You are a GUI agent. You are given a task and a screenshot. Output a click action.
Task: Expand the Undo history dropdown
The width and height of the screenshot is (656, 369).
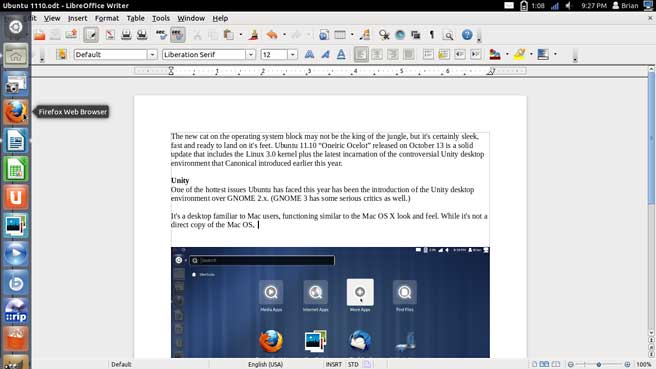point(284,35)
